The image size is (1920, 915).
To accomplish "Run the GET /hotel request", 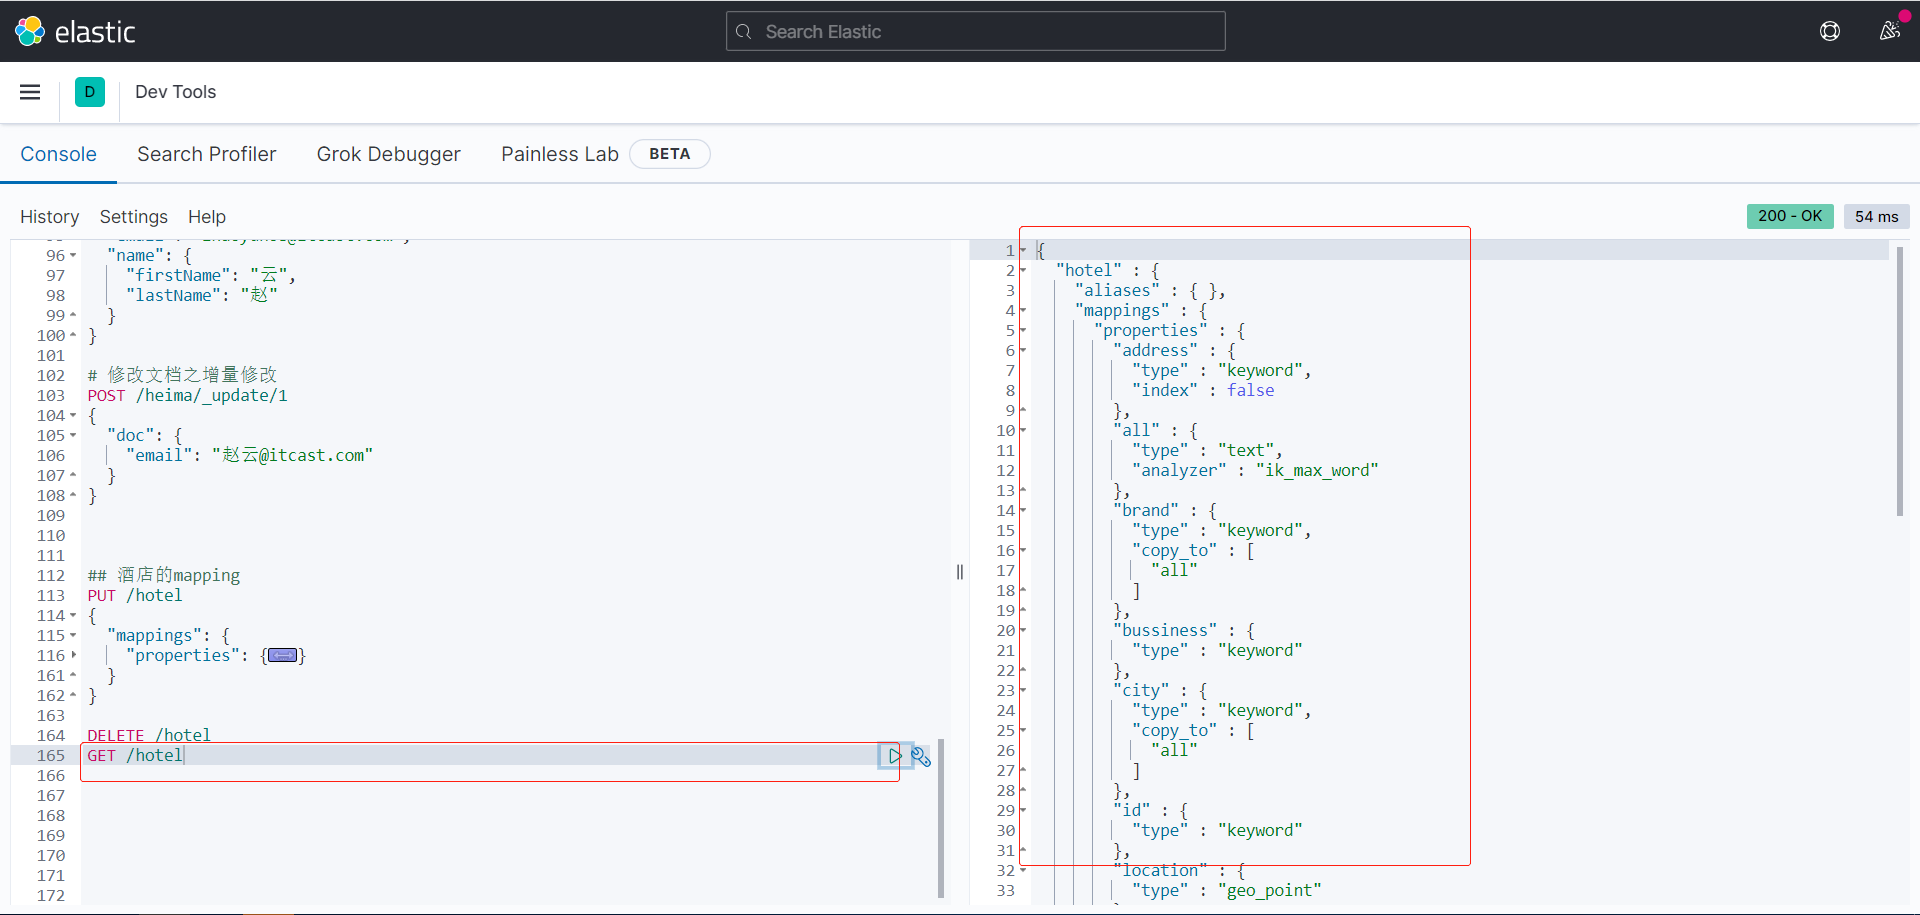I will [x=894, y=756].
